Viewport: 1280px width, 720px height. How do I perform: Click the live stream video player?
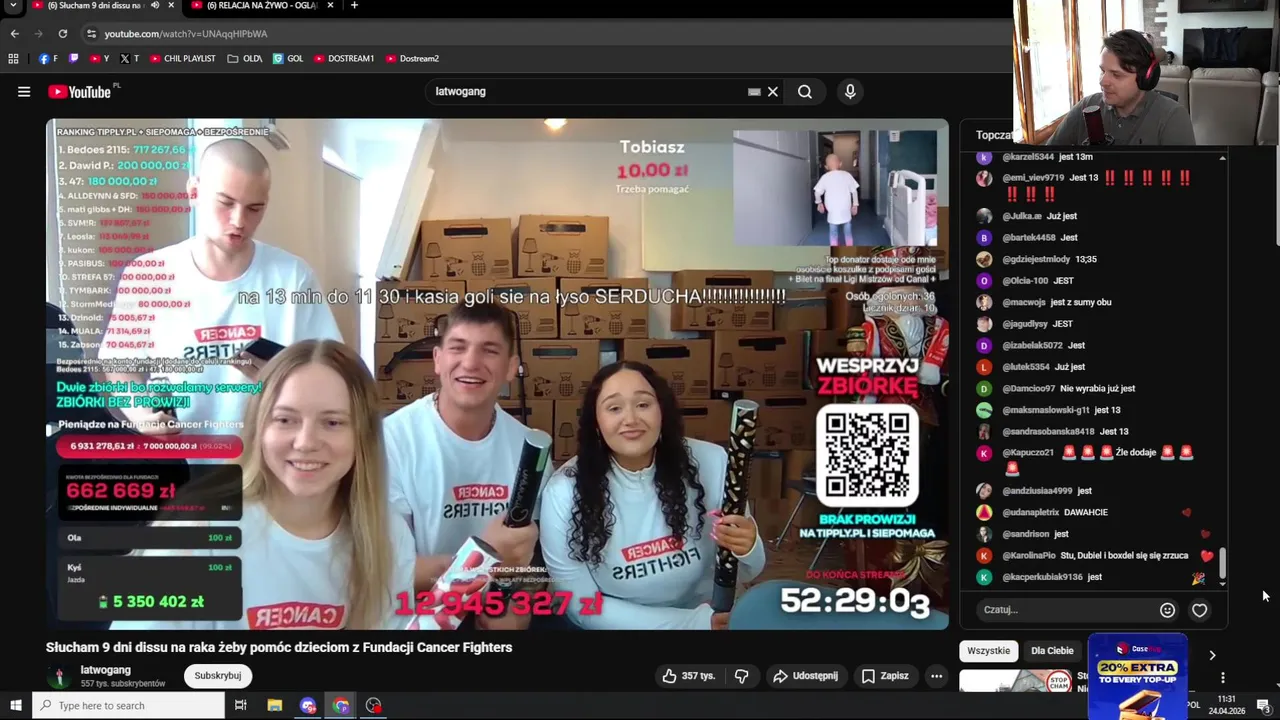497,374
